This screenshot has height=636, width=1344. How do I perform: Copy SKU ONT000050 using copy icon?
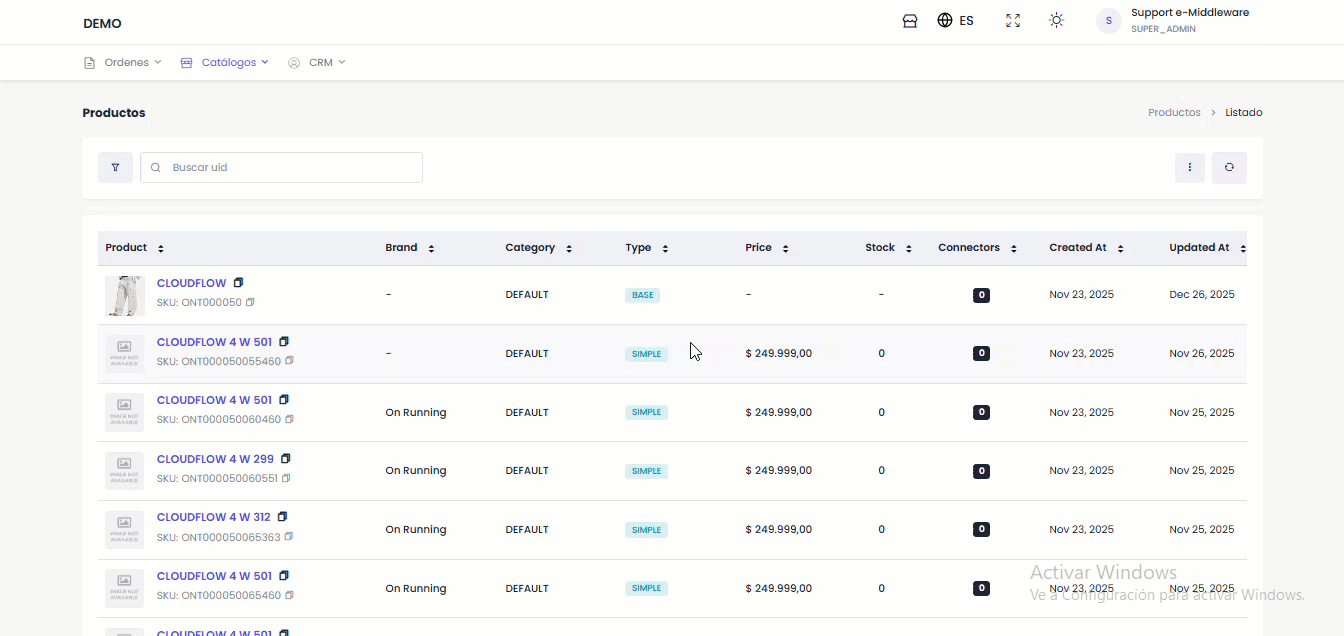(250, 302)
